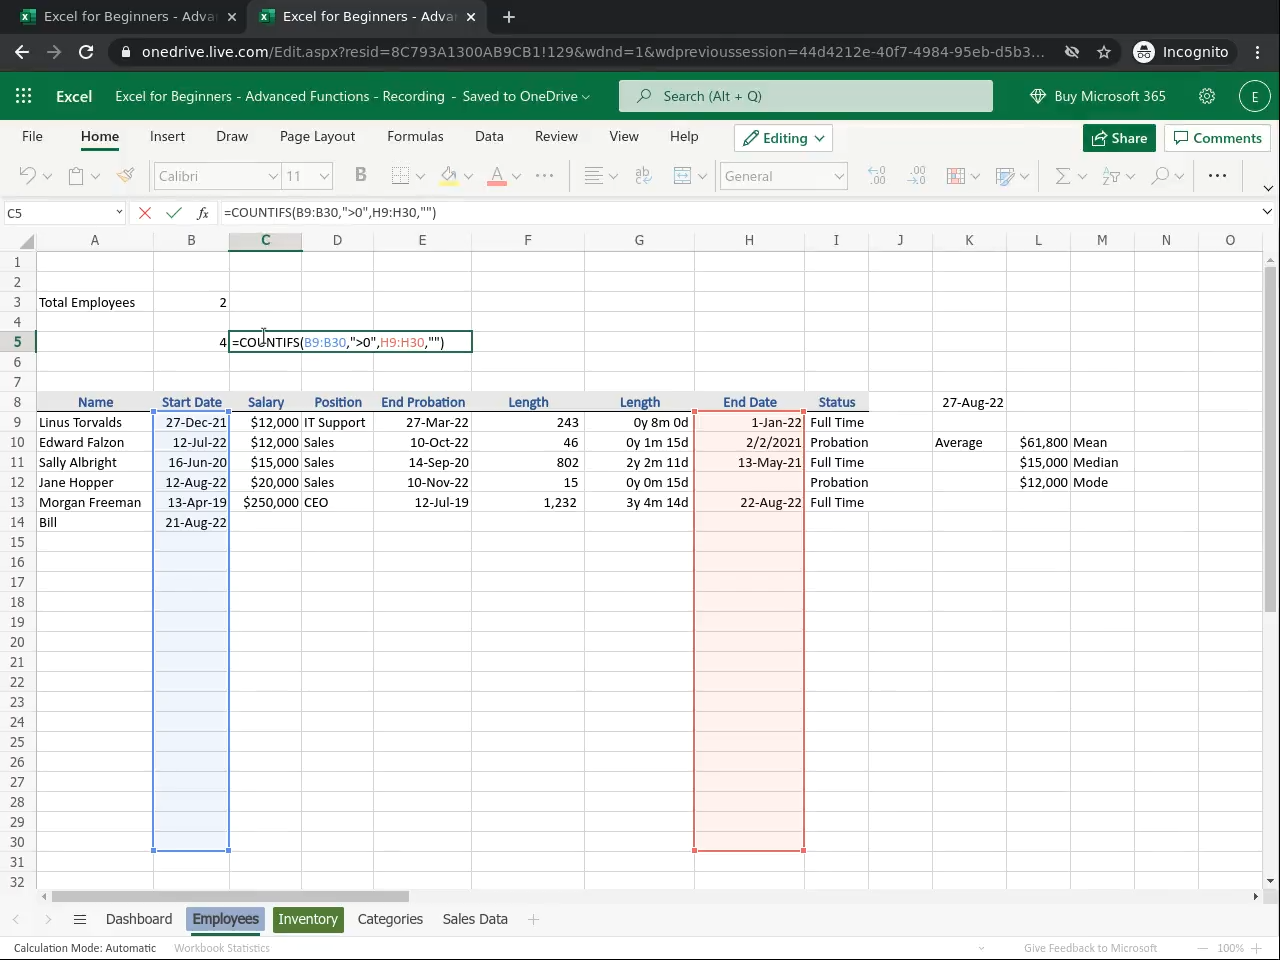The width and height of the screenshot is (1280, 960).
Task: Click the Insert Function fx icon
Action: (x=203, y=213)
